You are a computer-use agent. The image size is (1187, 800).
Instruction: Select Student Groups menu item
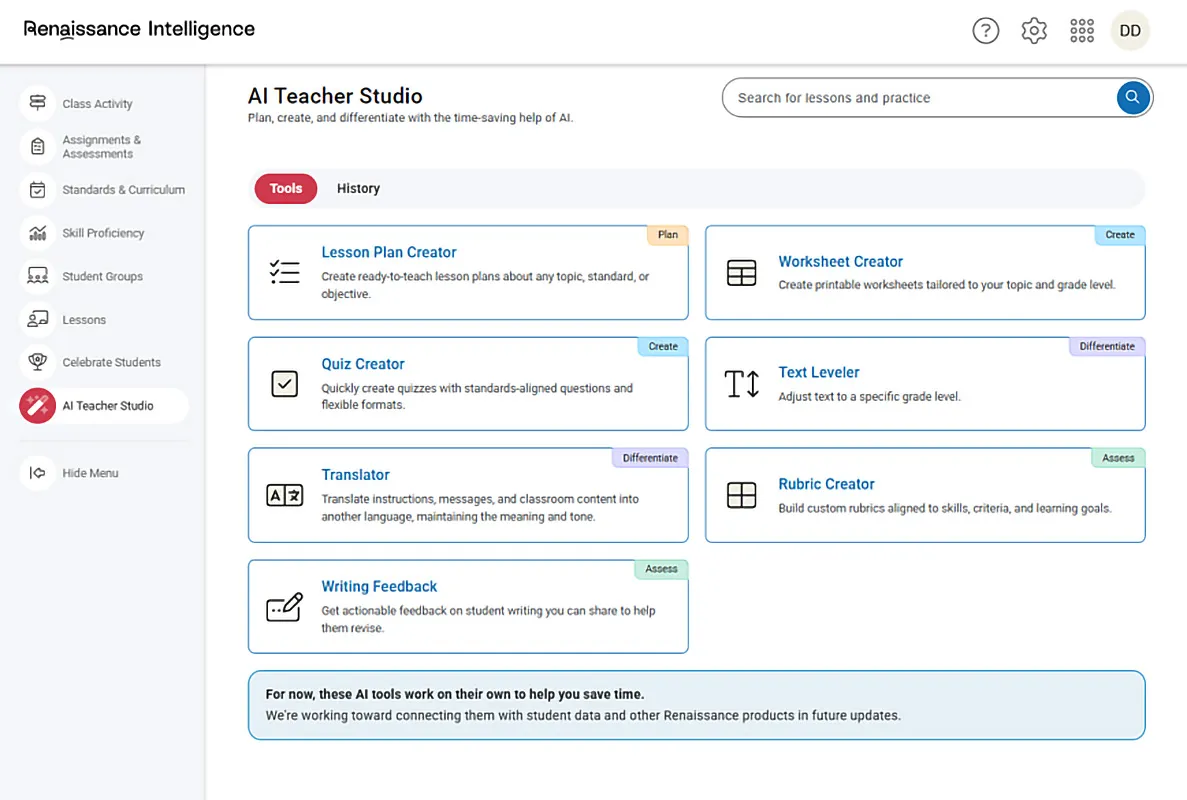point(102,276)
